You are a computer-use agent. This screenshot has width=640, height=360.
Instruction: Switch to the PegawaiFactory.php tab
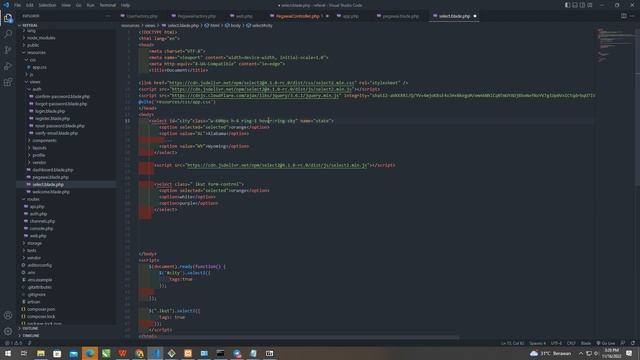[x=196, y=16]
